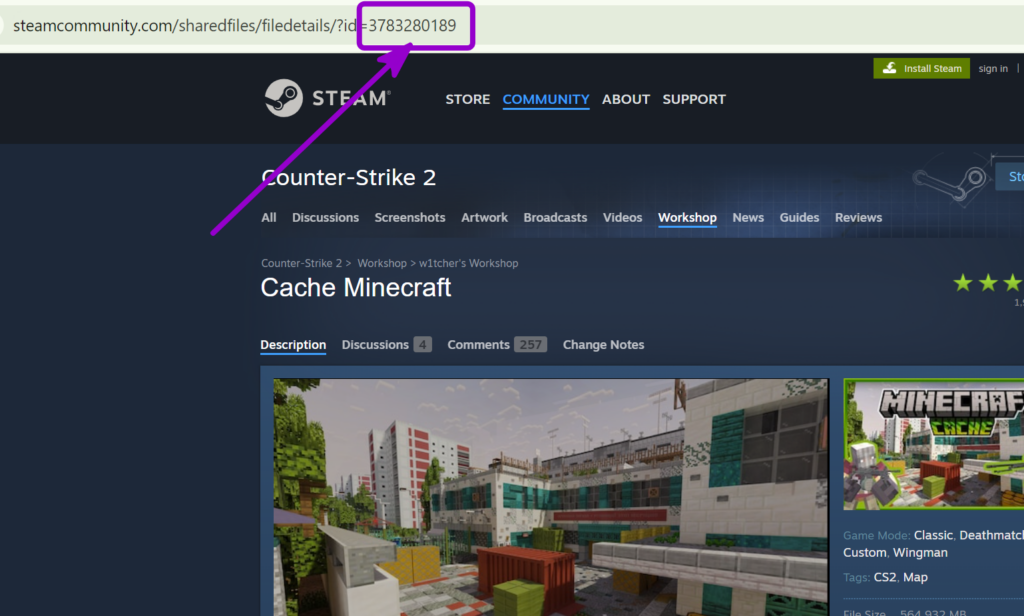Click the Steam logo icon
The width and height of the screenshot is (1024, 616).
pos(283,99)
